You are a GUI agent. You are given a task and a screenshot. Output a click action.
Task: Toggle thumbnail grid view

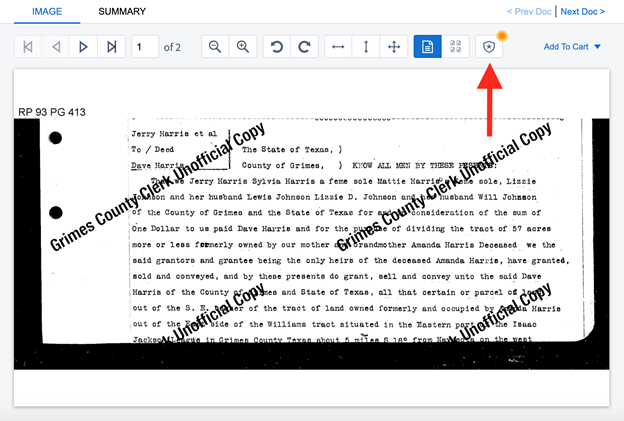click(x=456, y=47)
